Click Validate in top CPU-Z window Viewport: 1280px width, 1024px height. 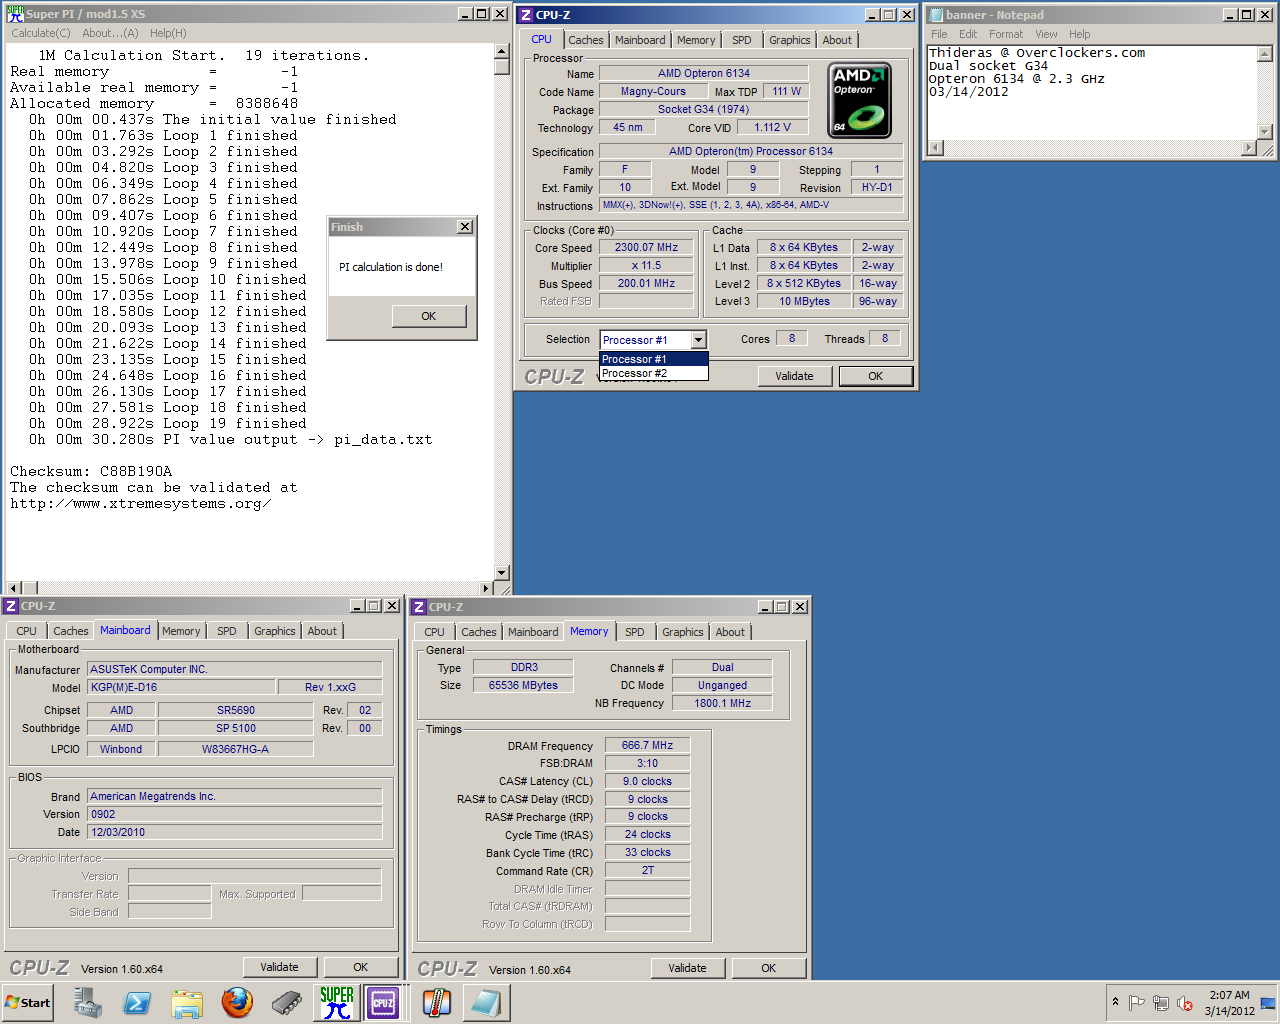click(794, 376)
